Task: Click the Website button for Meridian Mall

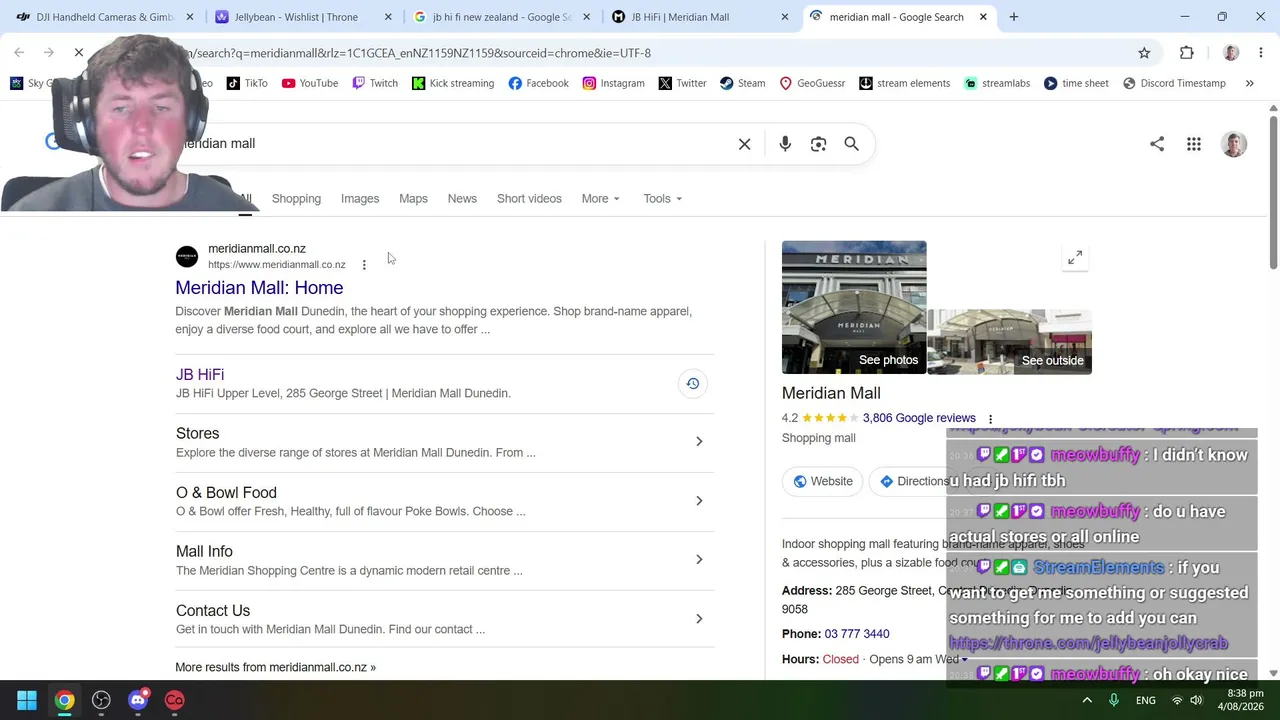Action: (x=823, y=482)
